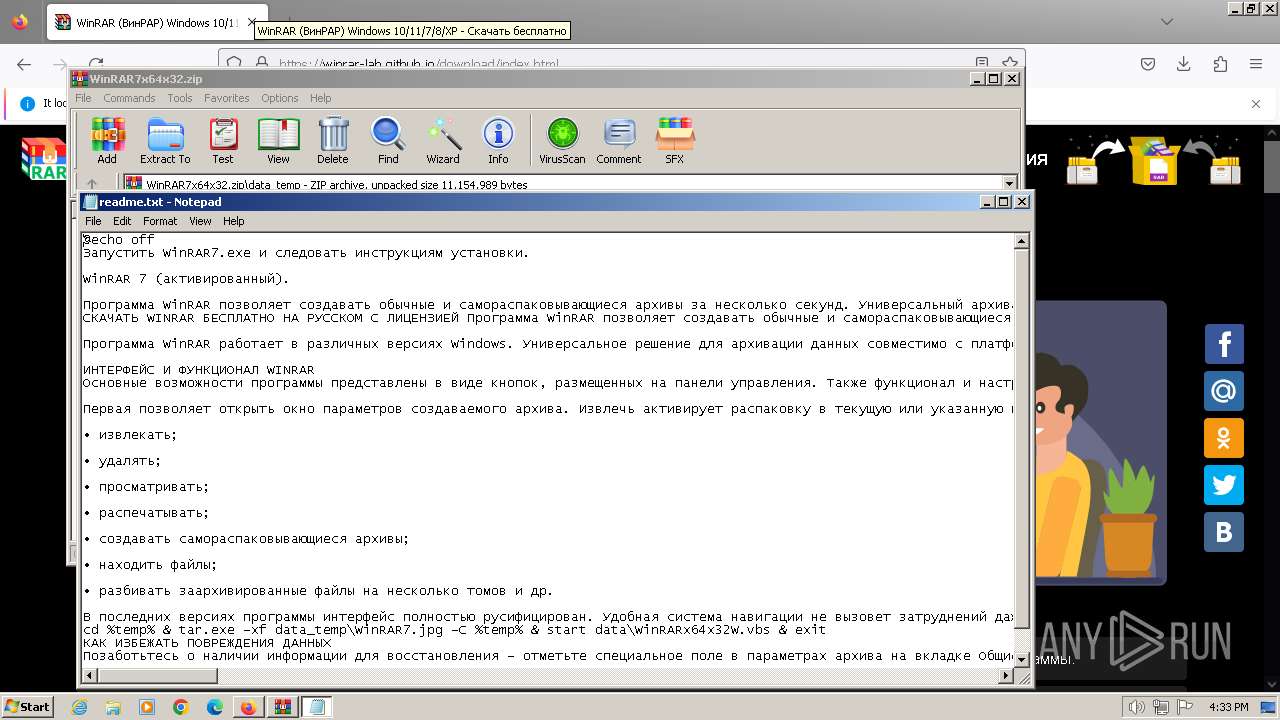This screenshot has width=1280, height=720.
Task: Open Windows Media Player from the taskbar
Action: 146,707
